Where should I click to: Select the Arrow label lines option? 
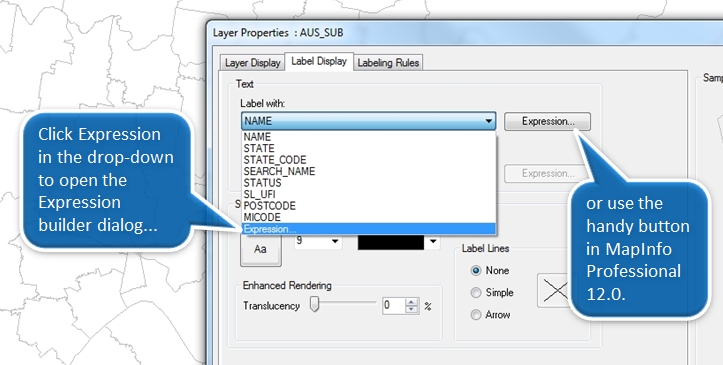475,315
